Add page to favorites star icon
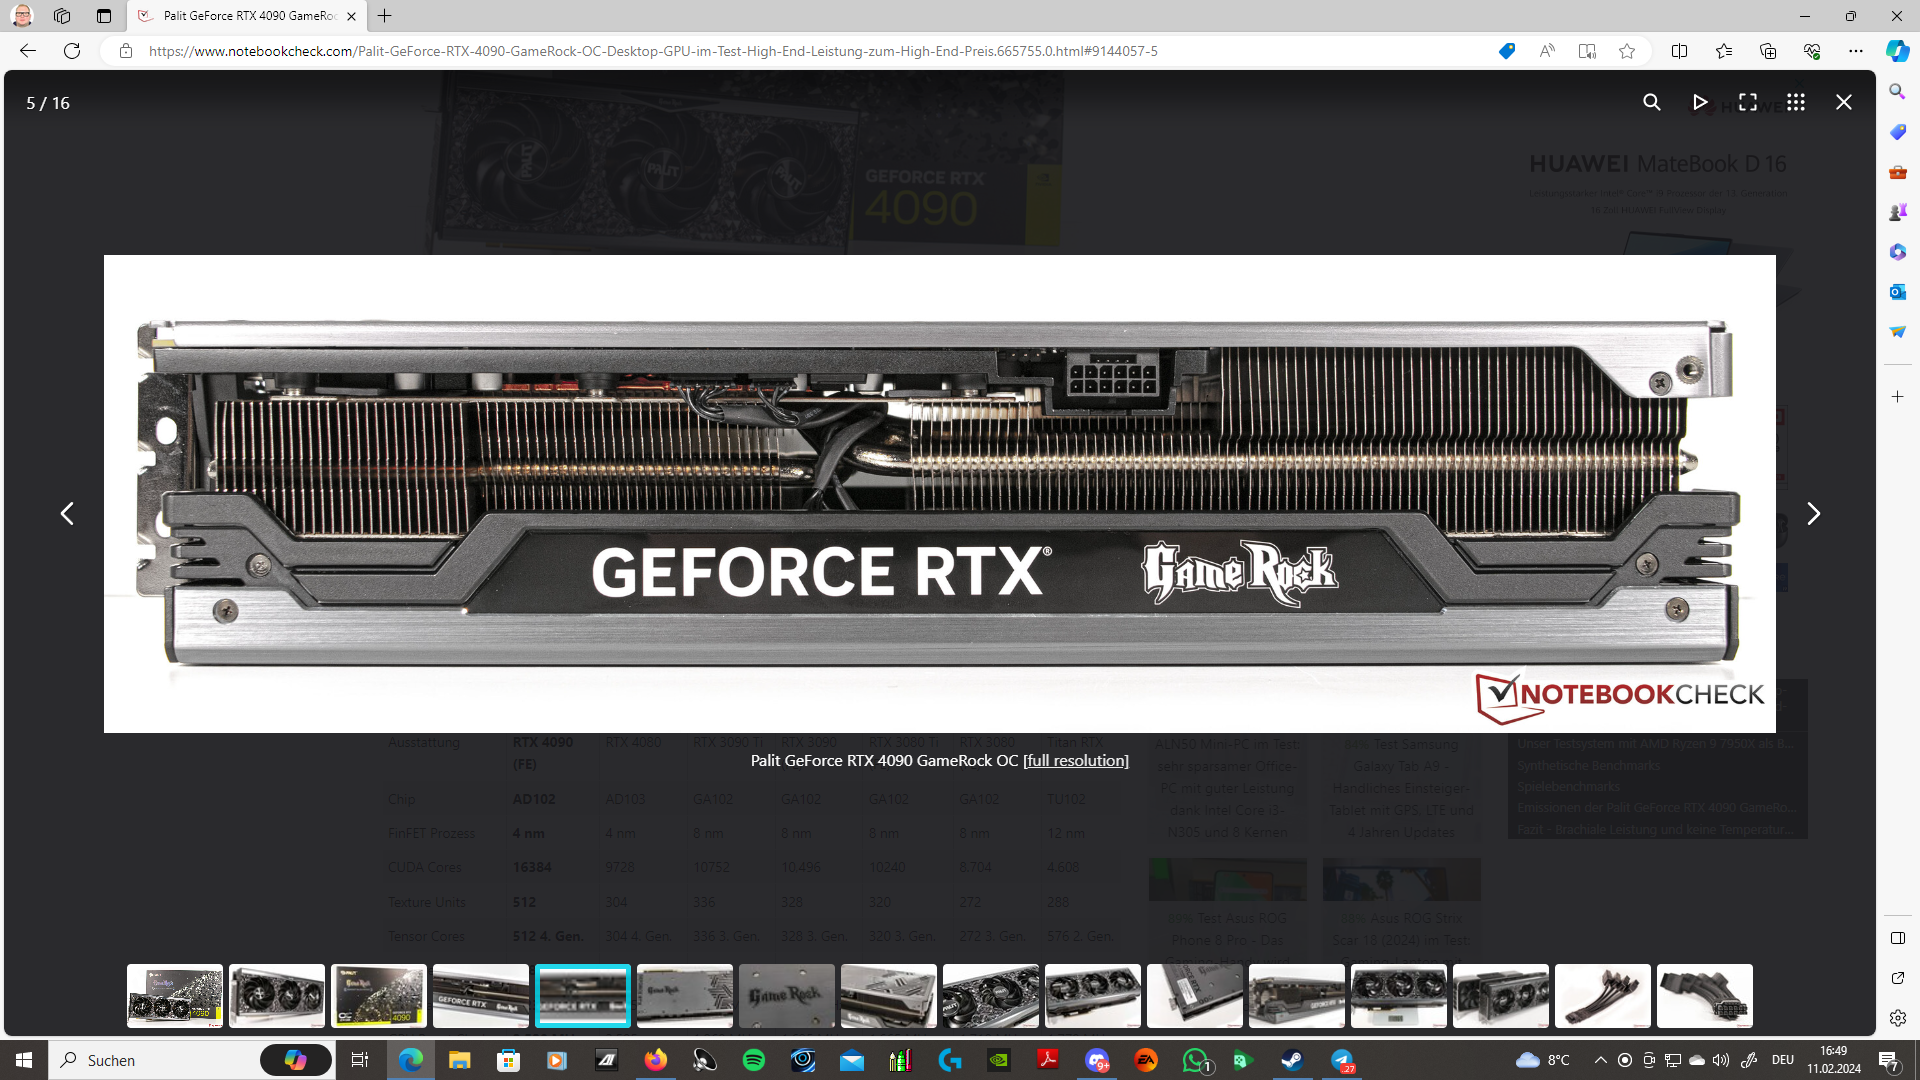This screenshot has width=1920, height=1080. (1627, 51)
